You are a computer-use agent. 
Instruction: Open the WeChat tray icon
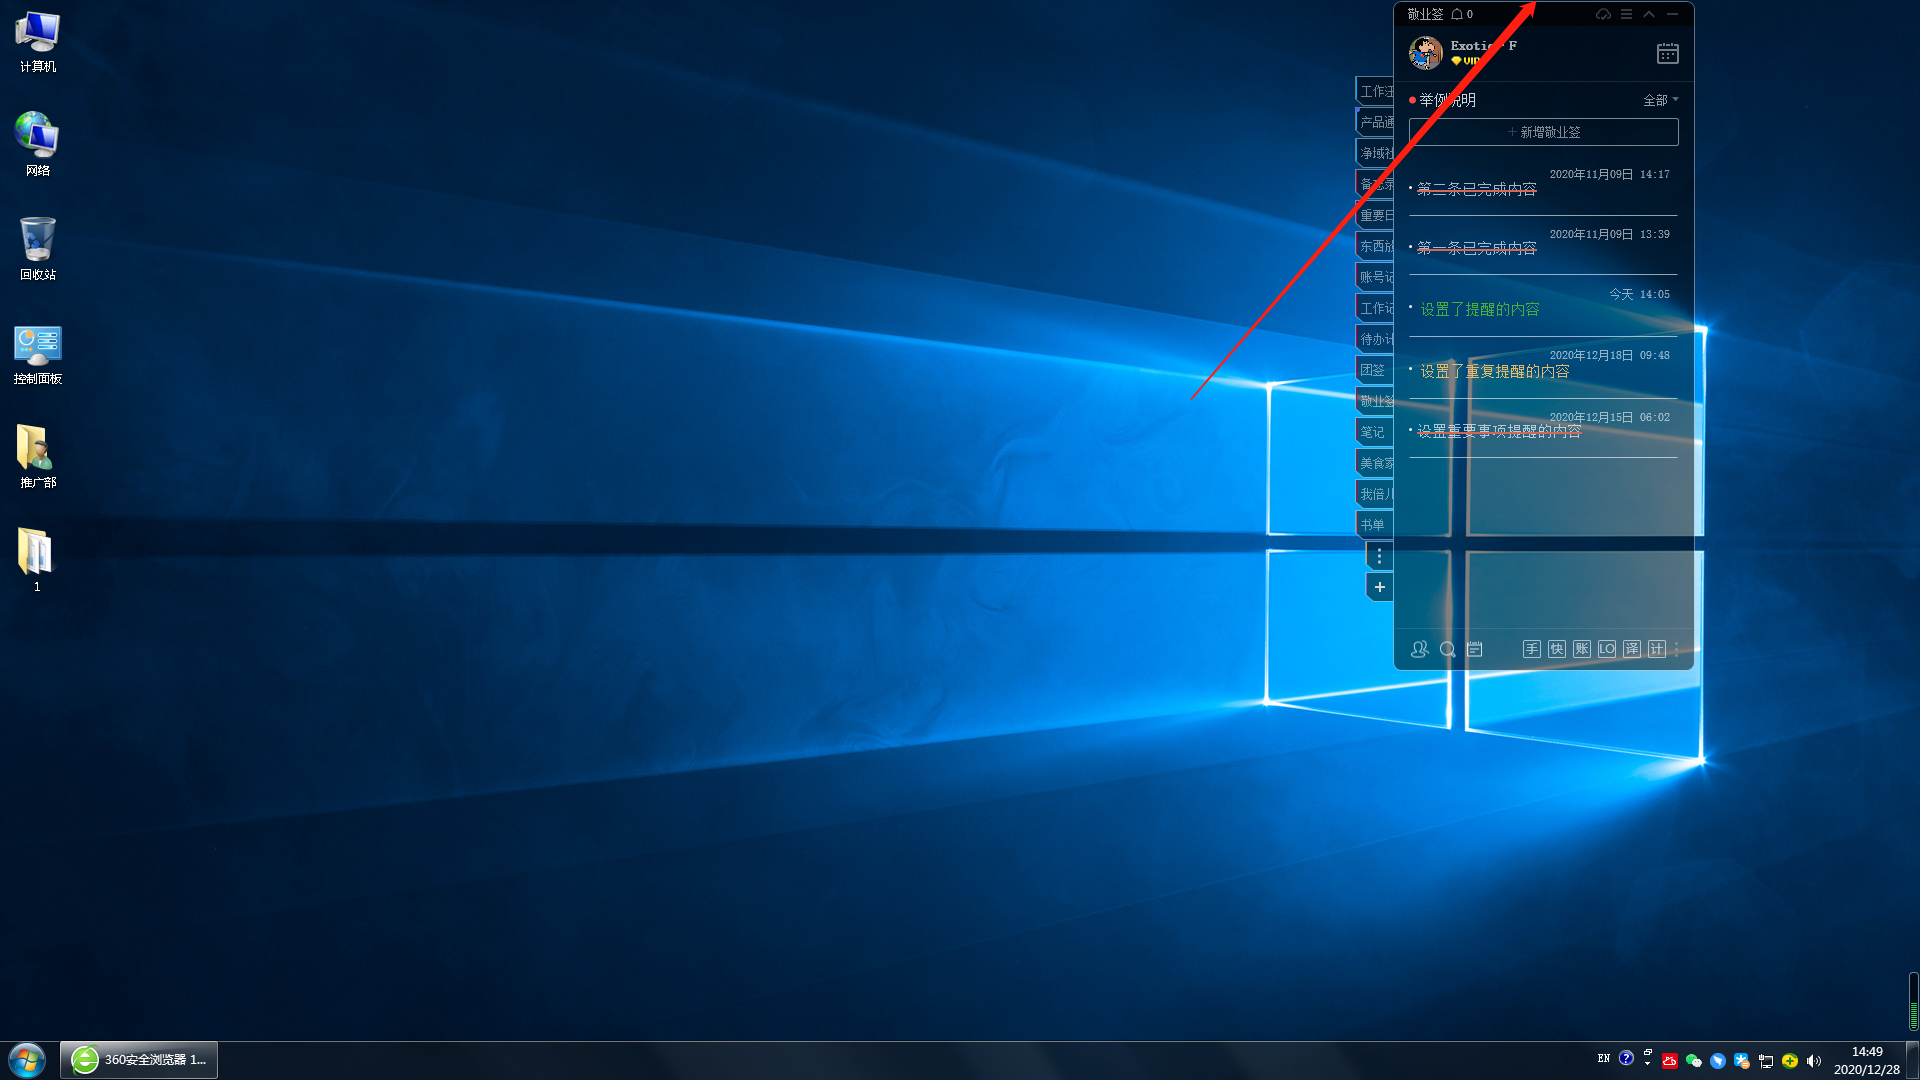(1693, 1061)
